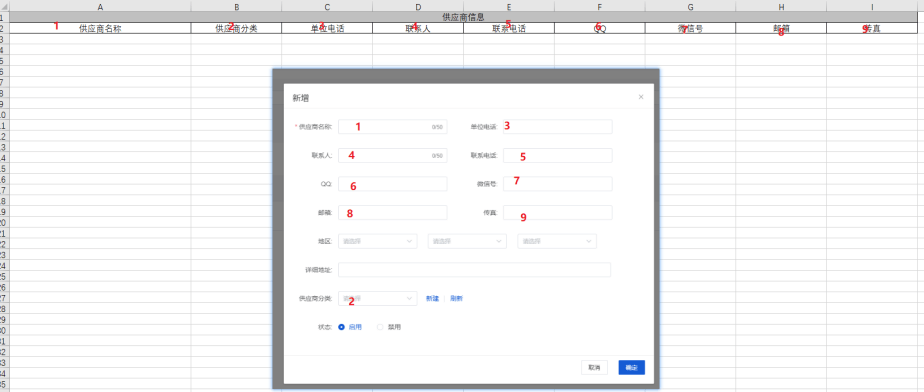Select the 联系电话 header cell in row 2

[509, 28]
